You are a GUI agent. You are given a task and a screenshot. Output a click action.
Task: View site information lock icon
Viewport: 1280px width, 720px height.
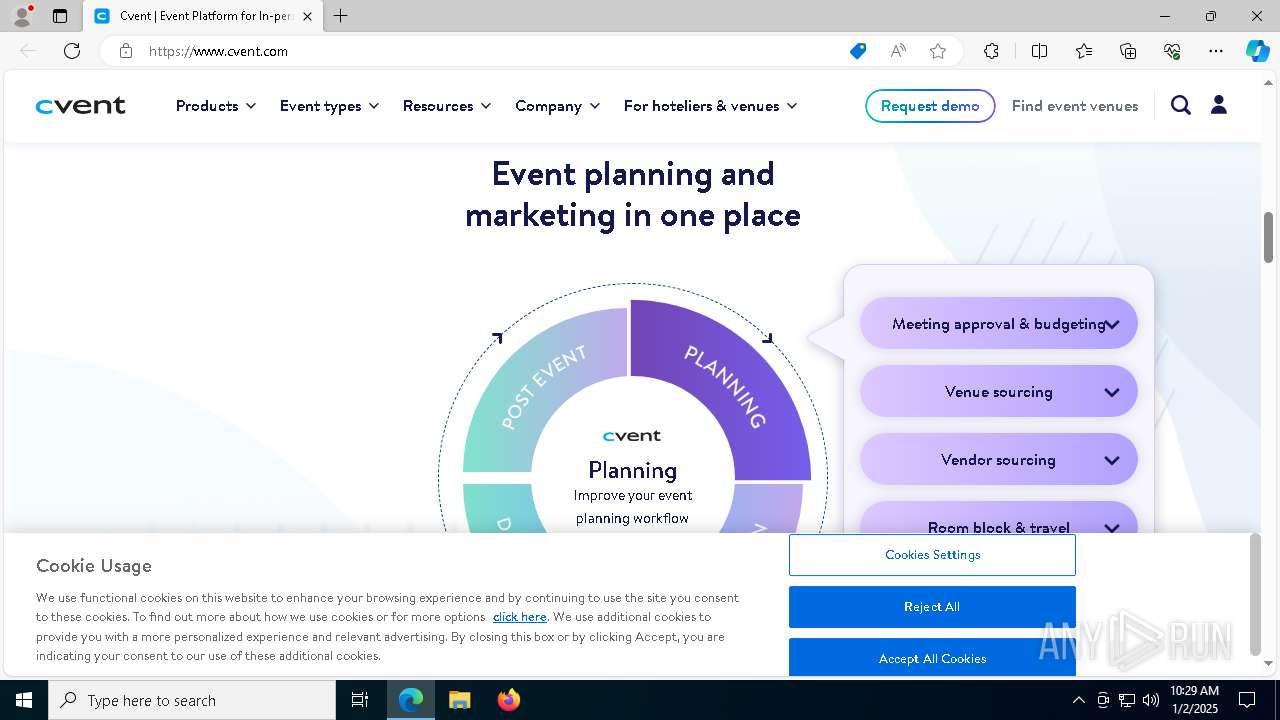[x=126, y=51]
